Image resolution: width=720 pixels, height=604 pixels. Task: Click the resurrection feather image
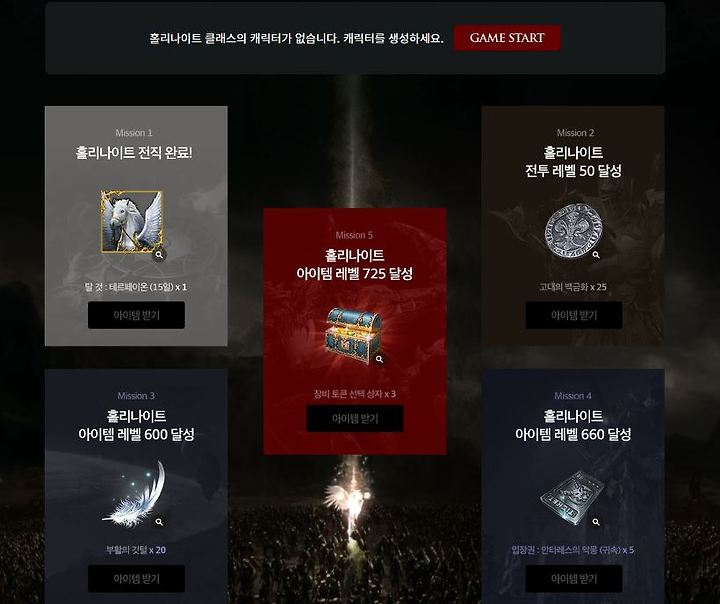point(134,493)
